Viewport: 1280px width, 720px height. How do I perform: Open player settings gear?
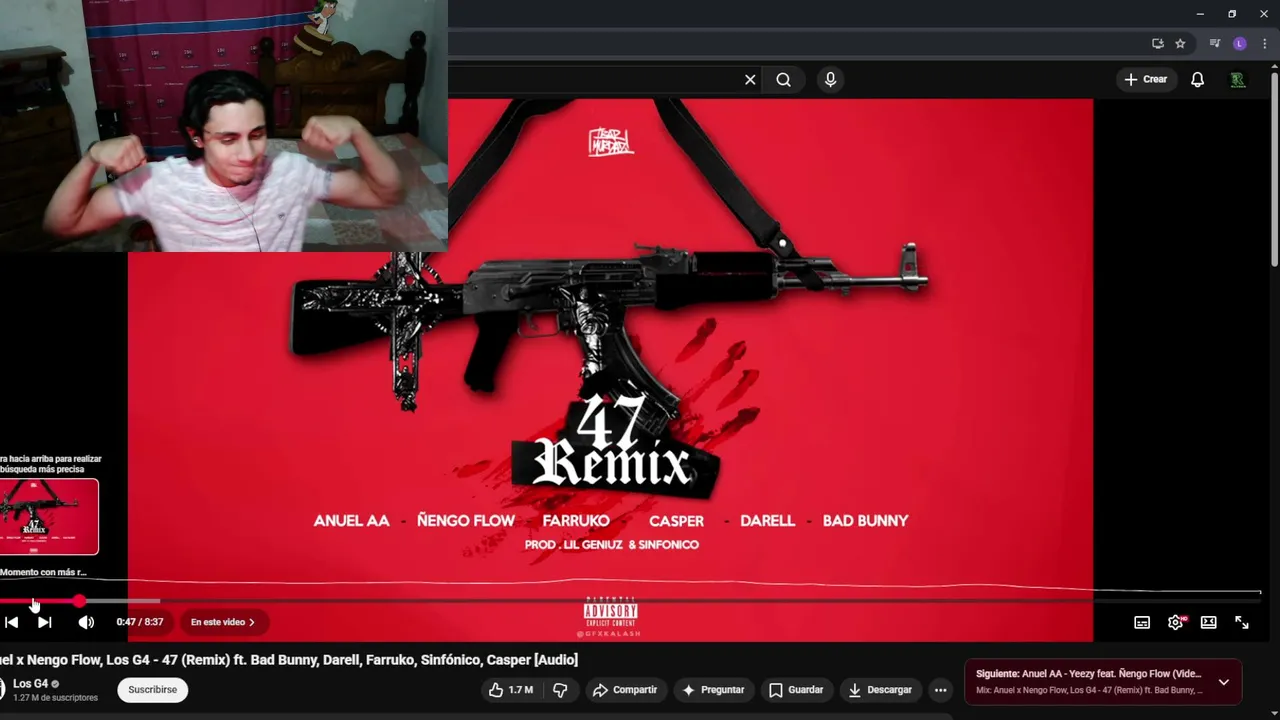pos(1175,622)
